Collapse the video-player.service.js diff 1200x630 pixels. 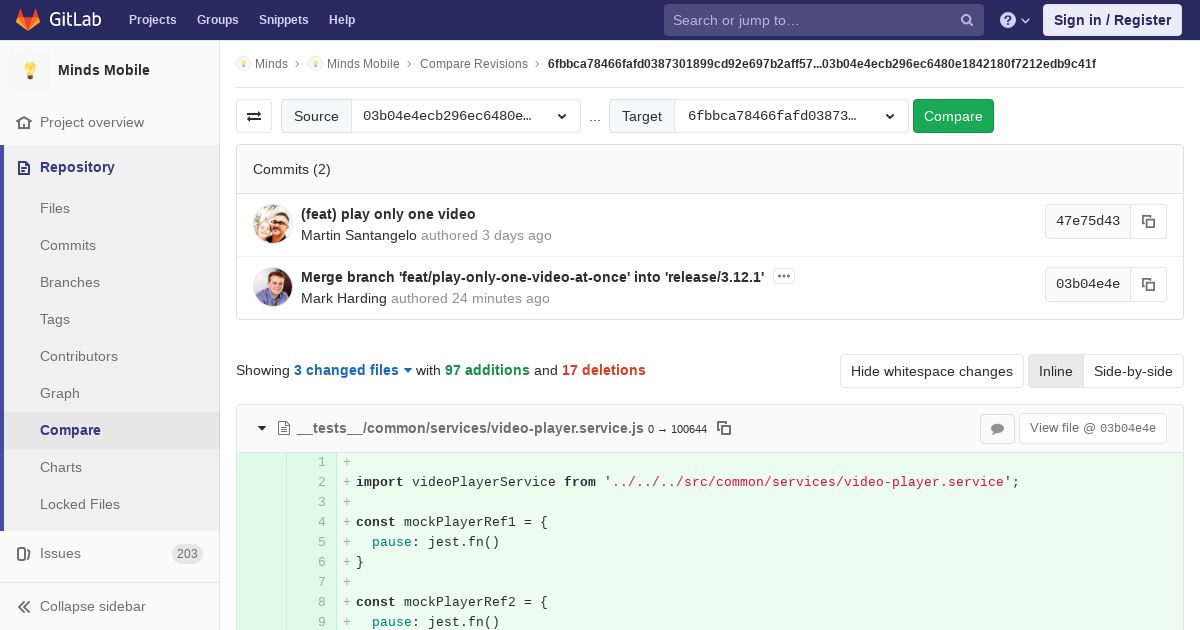[x=262, y=428]
